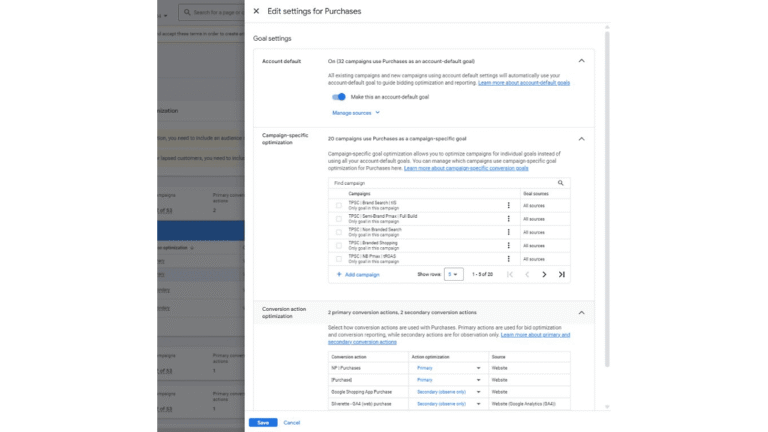The width and height of the screenshot is (768, 432).
Task: Click Add campaign link
Action: click(358, 274)
